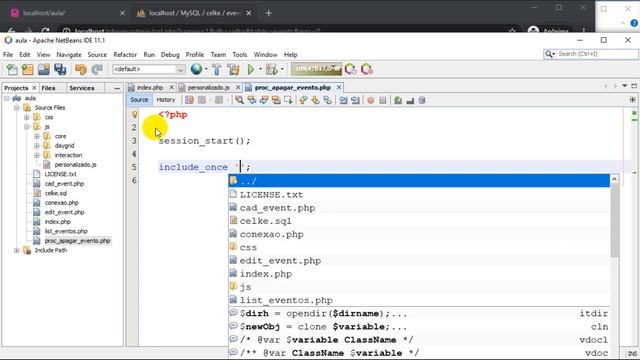Click the Redo toolbar icon
This screenshot has height=360, width=640.
click(97, 69)
